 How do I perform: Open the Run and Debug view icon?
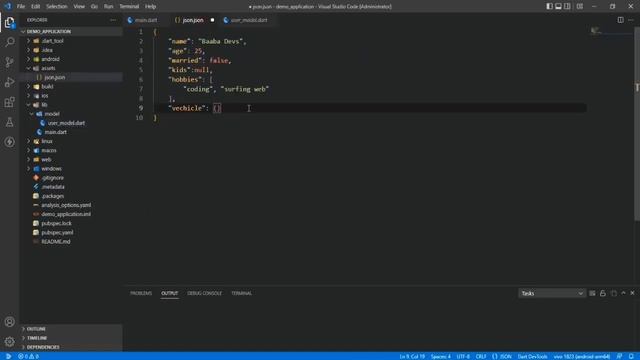9,82
